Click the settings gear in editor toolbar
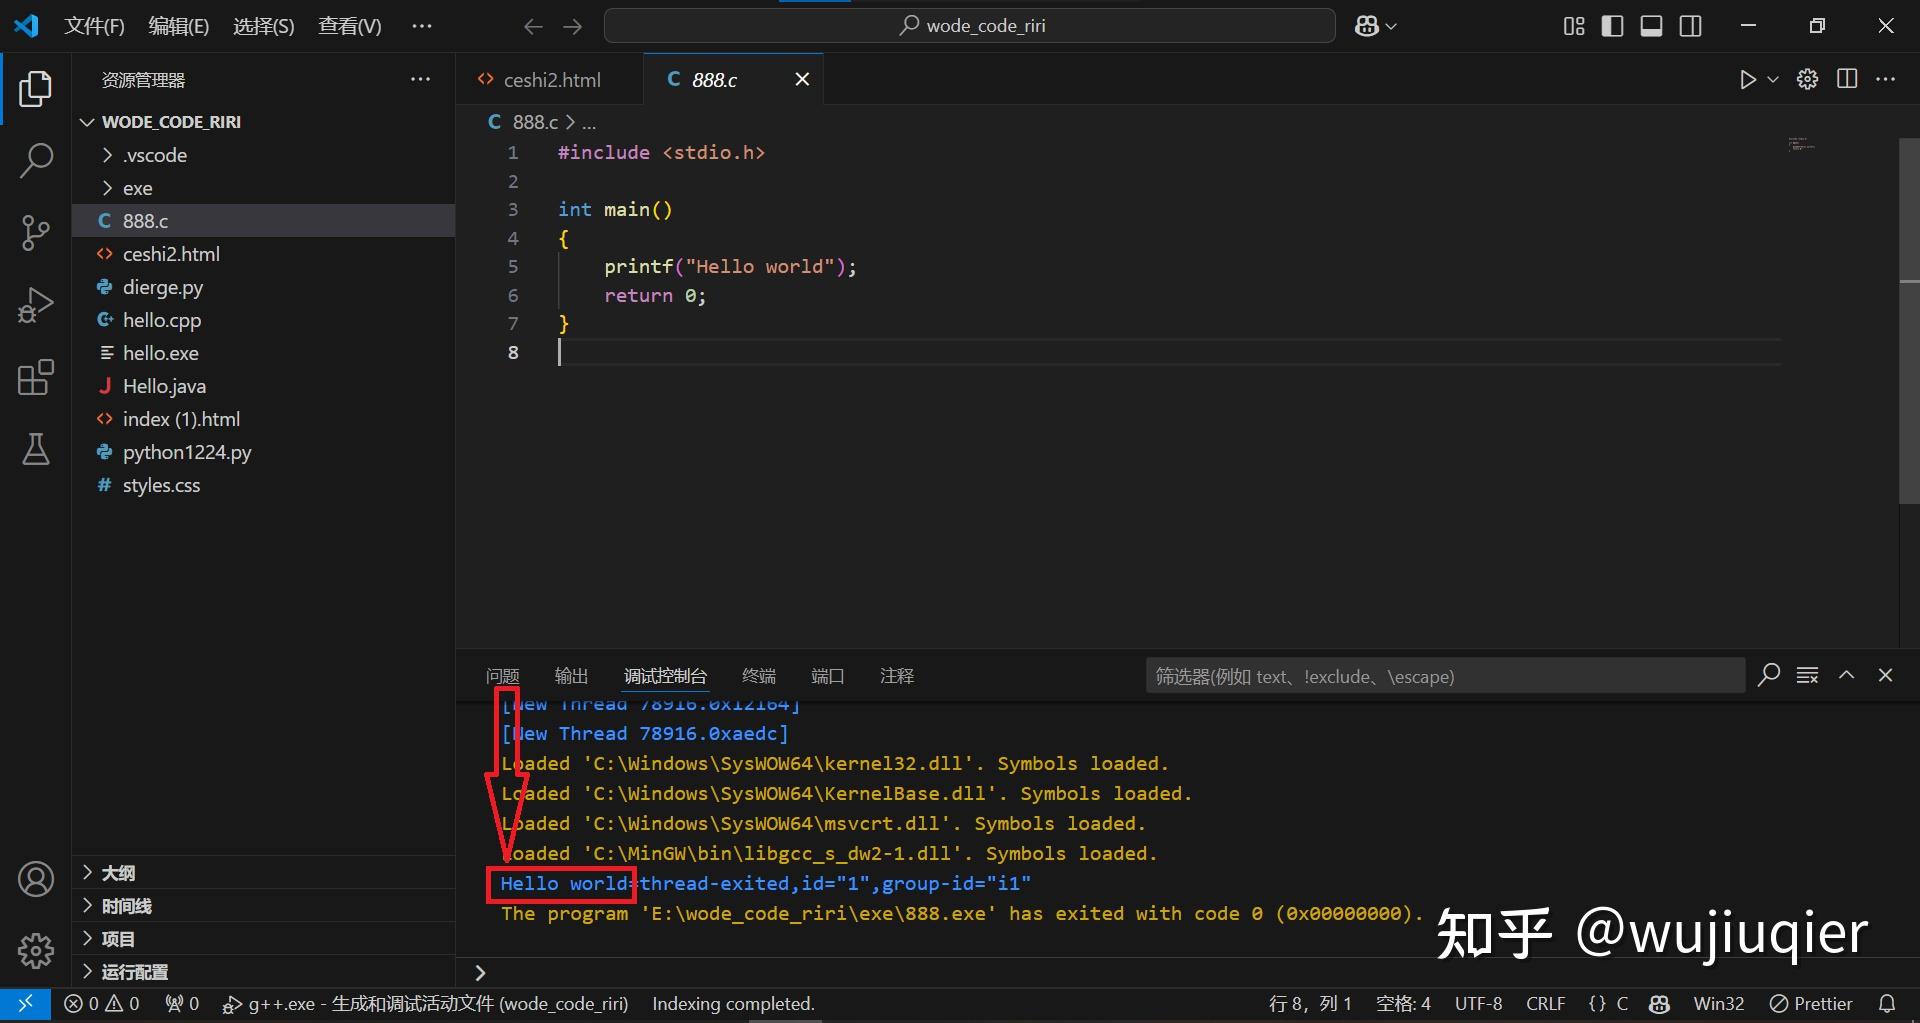The height and width of the screenshot is (1023, 1920). [x=1808, y=79]
